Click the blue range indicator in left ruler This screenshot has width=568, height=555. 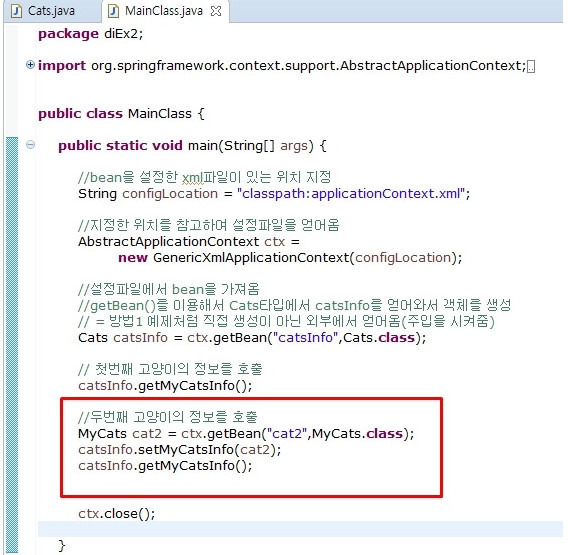point(12,345)
